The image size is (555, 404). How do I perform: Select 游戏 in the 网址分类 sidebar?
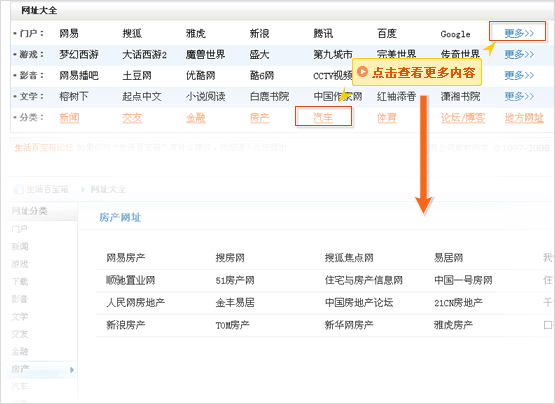click(19, 264)
